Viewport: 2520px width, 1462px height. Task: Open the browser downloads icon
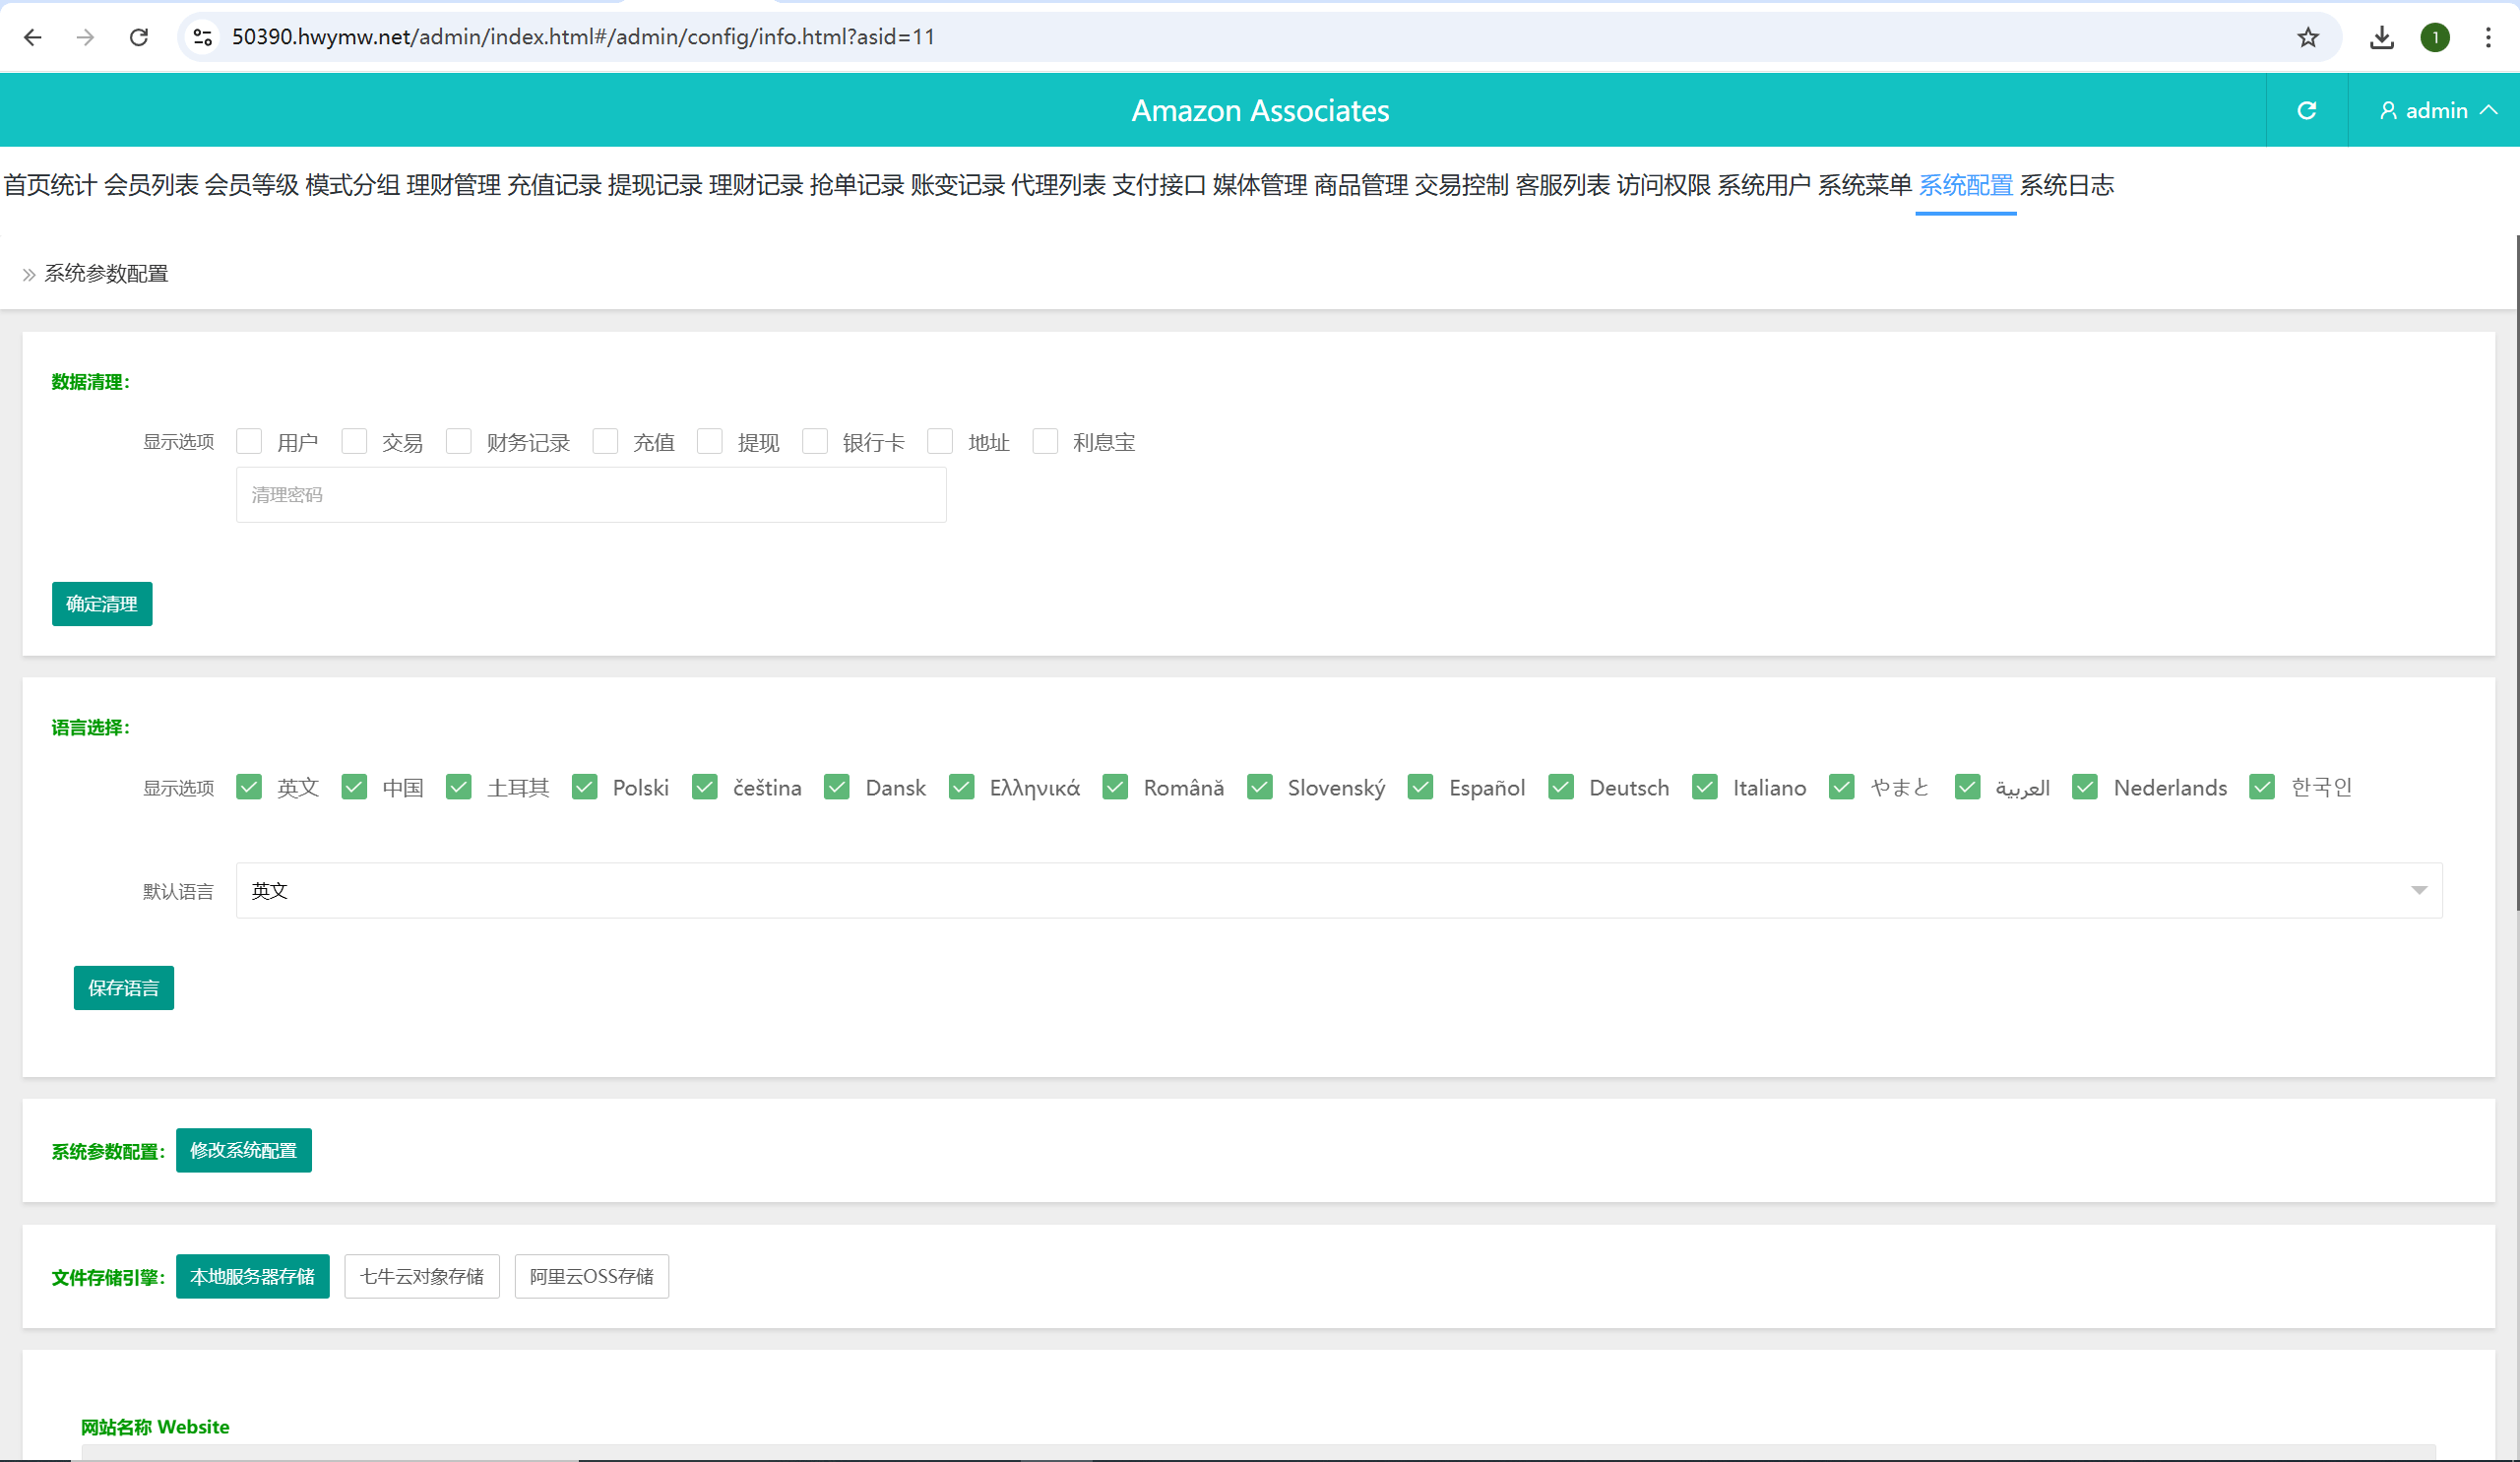click(2381, 37)
